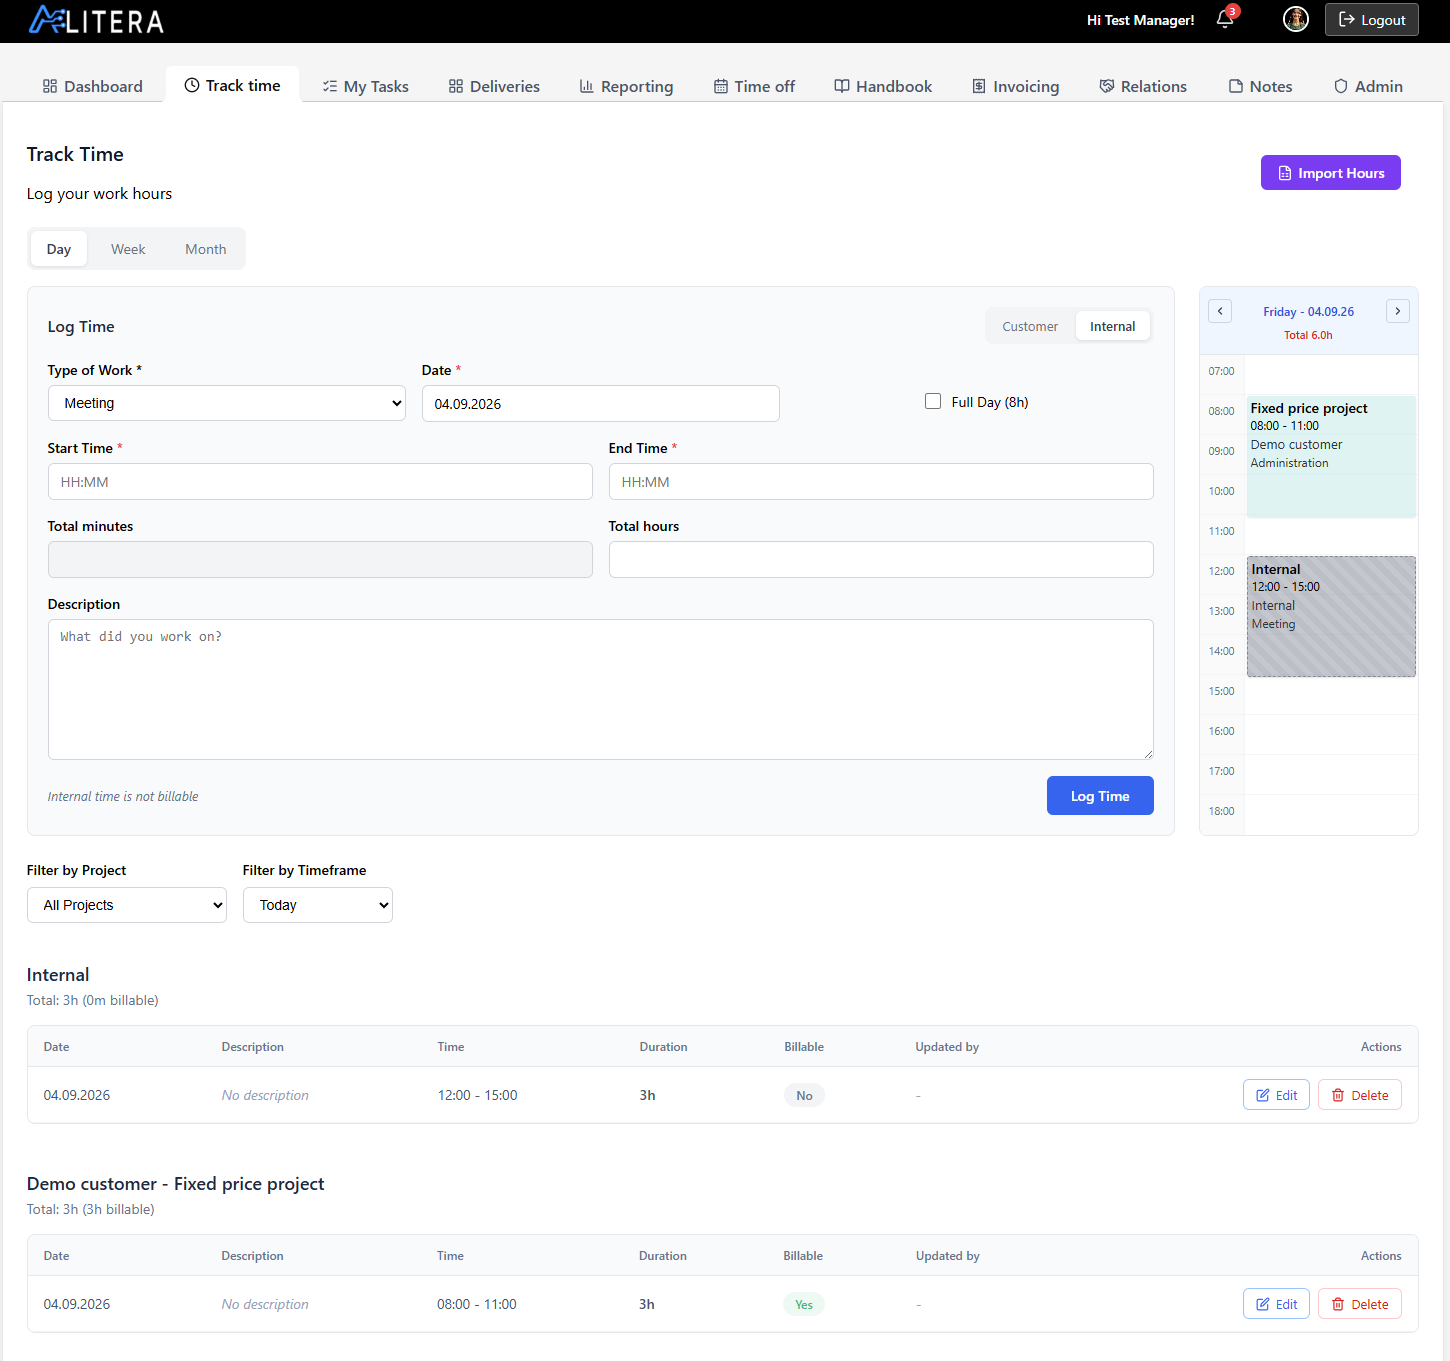Click the Total minutes field
This screenshot has height=1361, width=1450.
[320, 559]
